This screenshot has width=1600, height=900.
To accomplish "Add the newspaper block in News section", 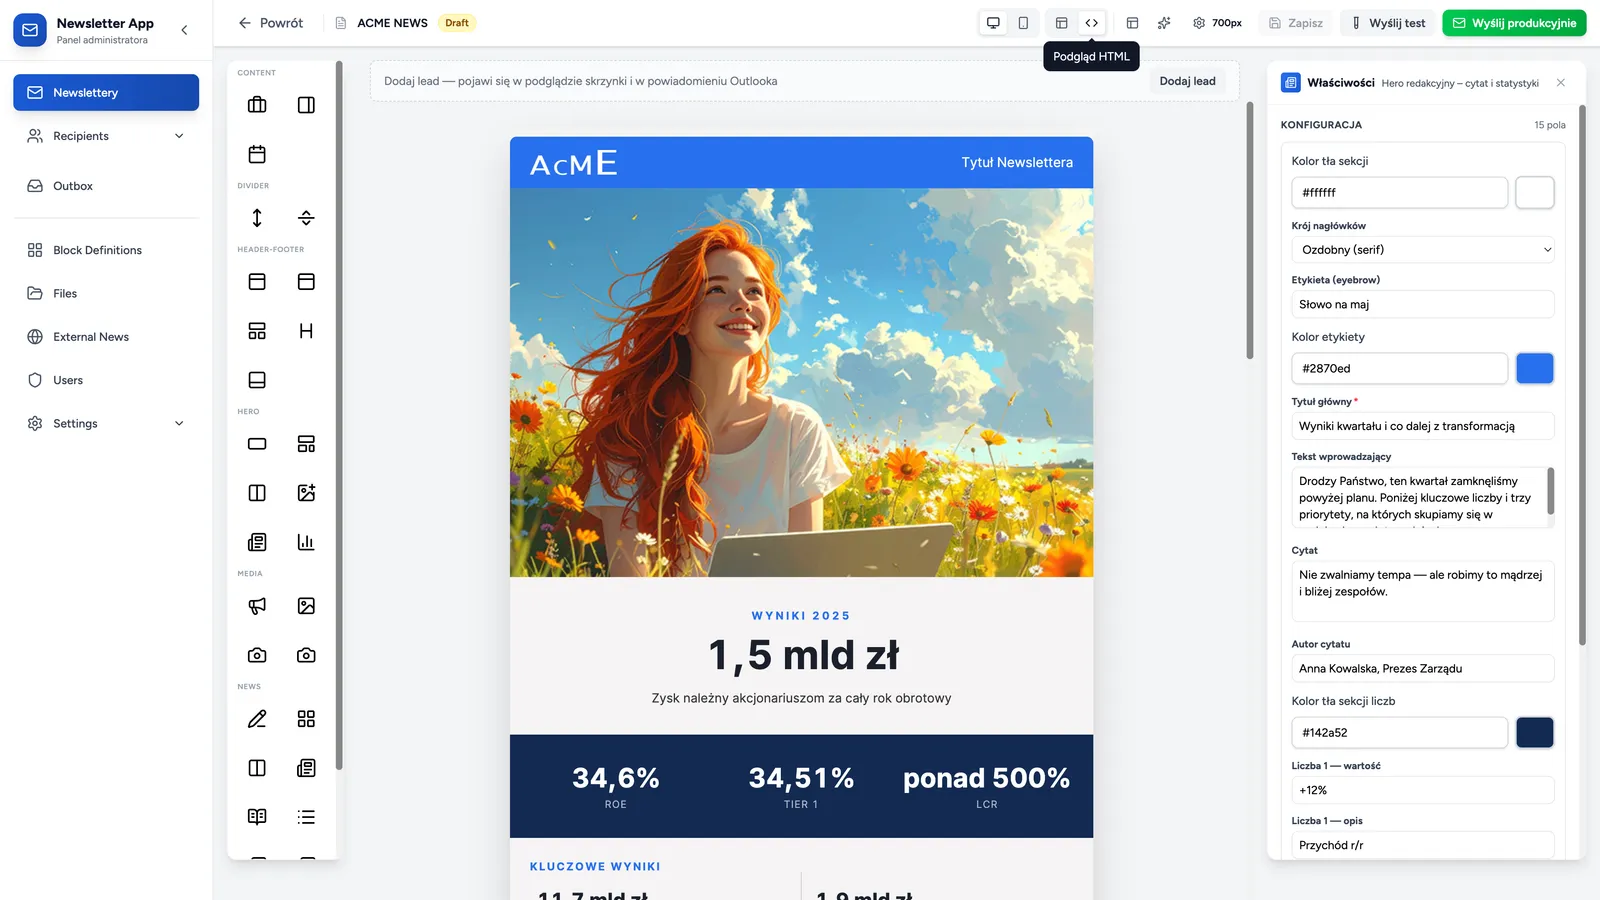I will tap(306, 768).
